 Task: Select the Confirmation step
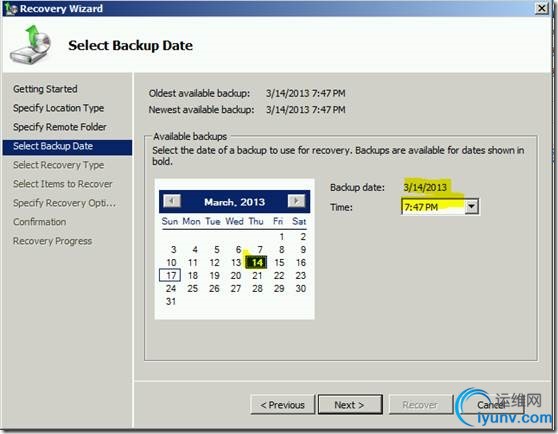tap(40, 222)
